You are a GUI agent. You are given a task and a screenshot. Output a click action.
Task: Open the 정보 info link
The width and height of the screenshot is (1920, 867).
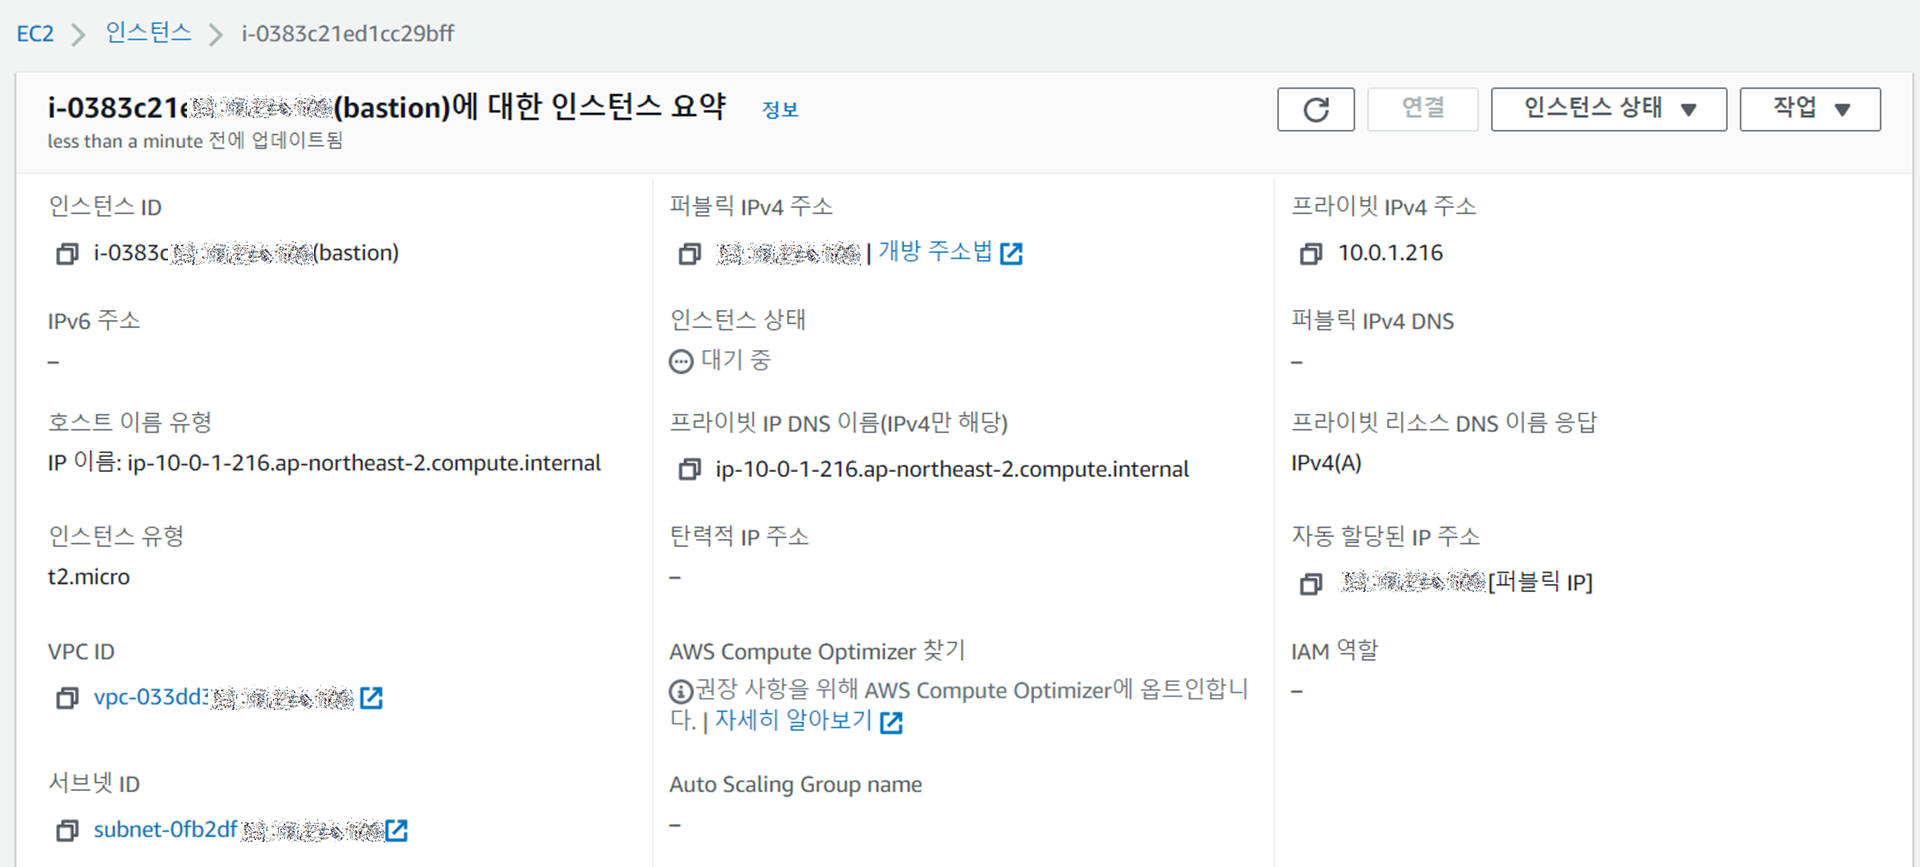click(x=780, y=110)
